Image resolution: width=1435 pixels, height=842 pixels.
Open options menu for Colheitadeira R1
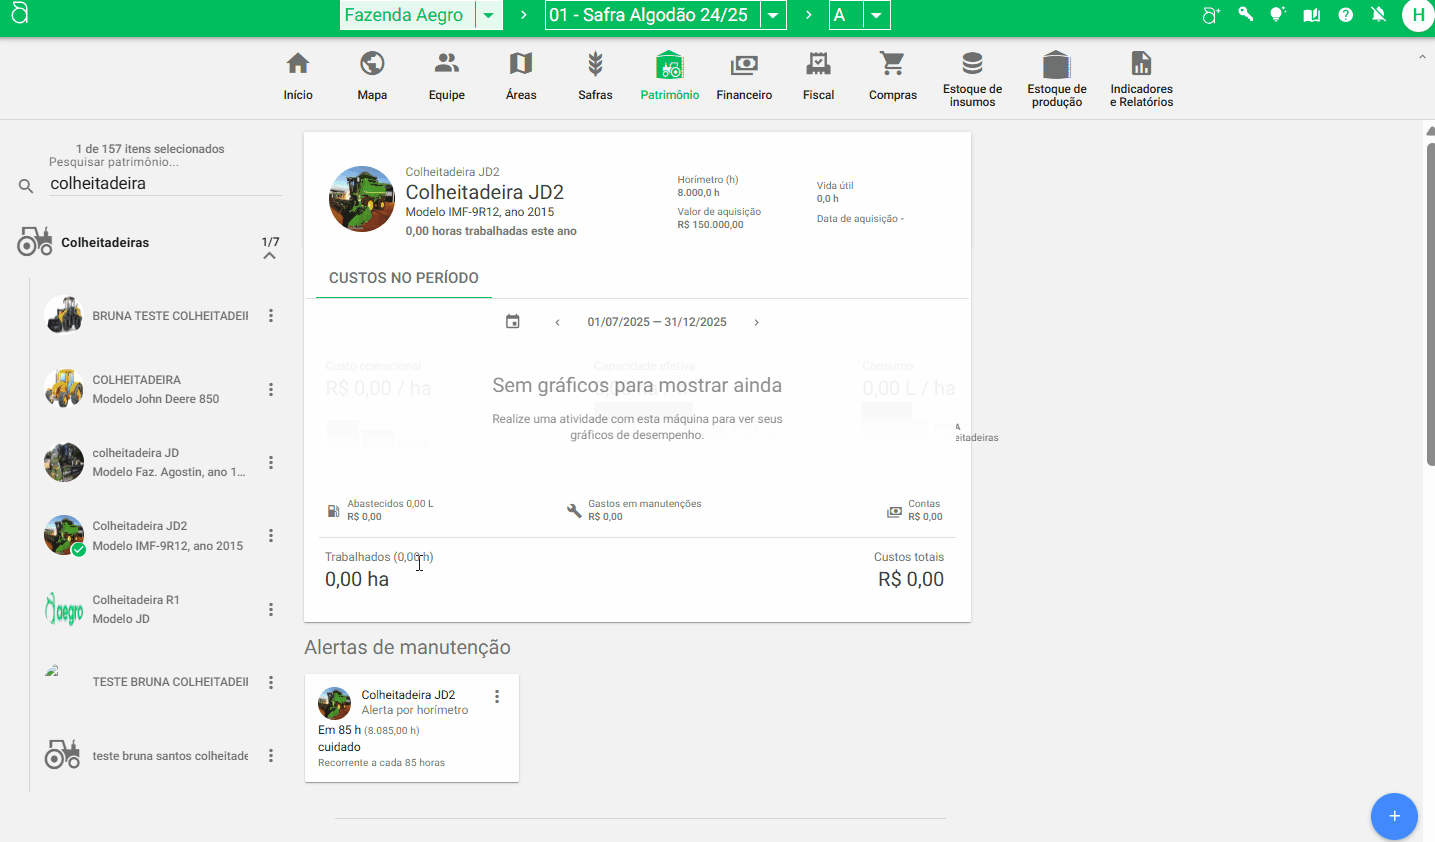[271, 610]
